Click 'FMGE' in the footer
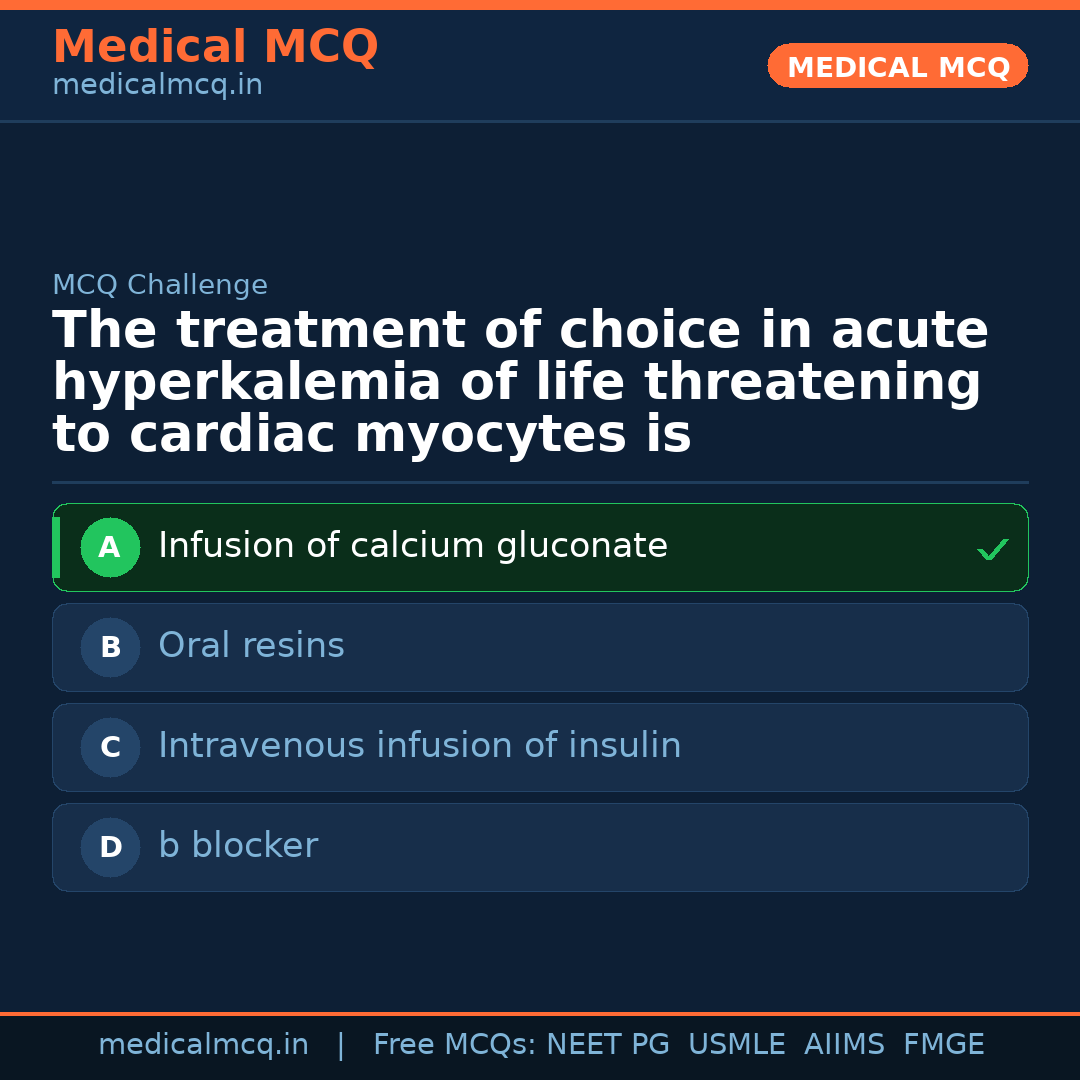This screenshot has height=1080, width=1080. (944, 1045)
